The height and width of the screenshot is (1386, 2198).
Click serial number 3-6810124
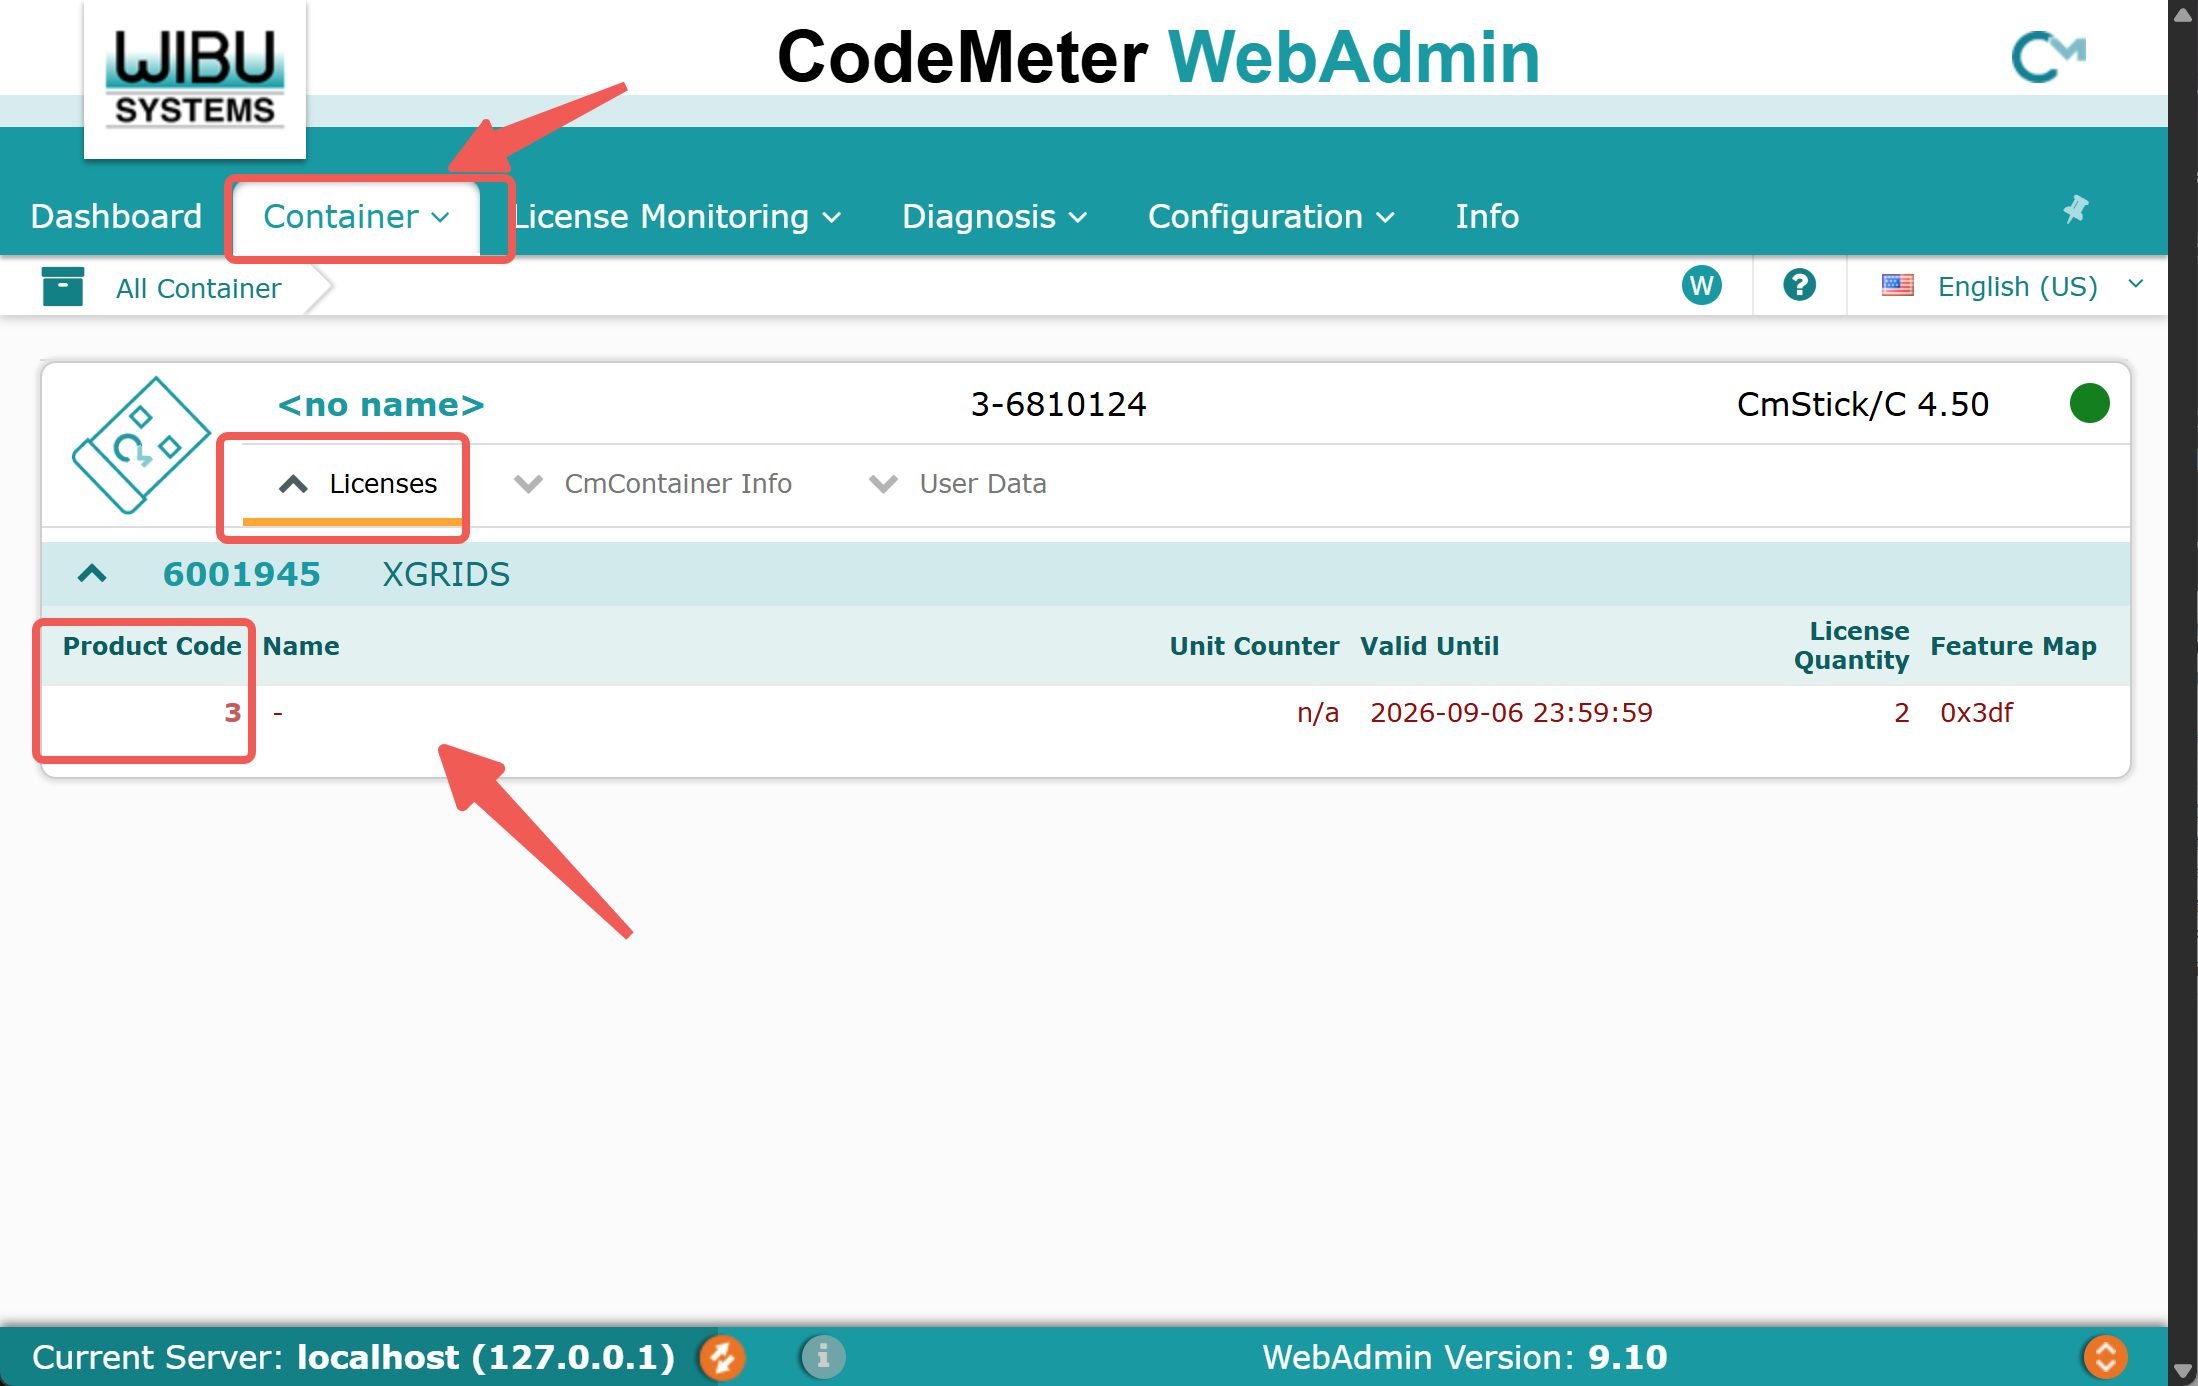point(1058,404)
